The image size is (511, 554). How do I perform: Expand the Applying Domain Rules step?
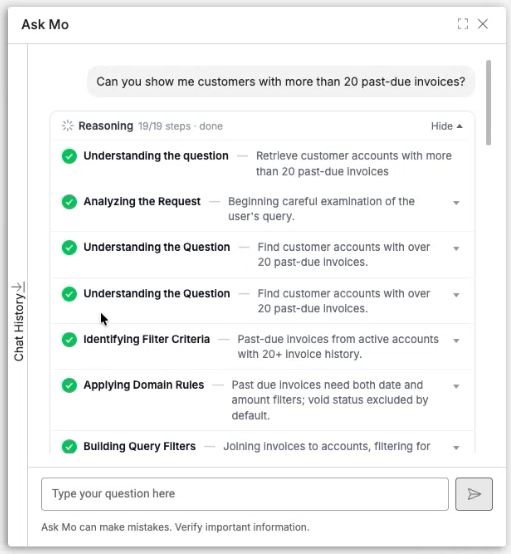456,387
